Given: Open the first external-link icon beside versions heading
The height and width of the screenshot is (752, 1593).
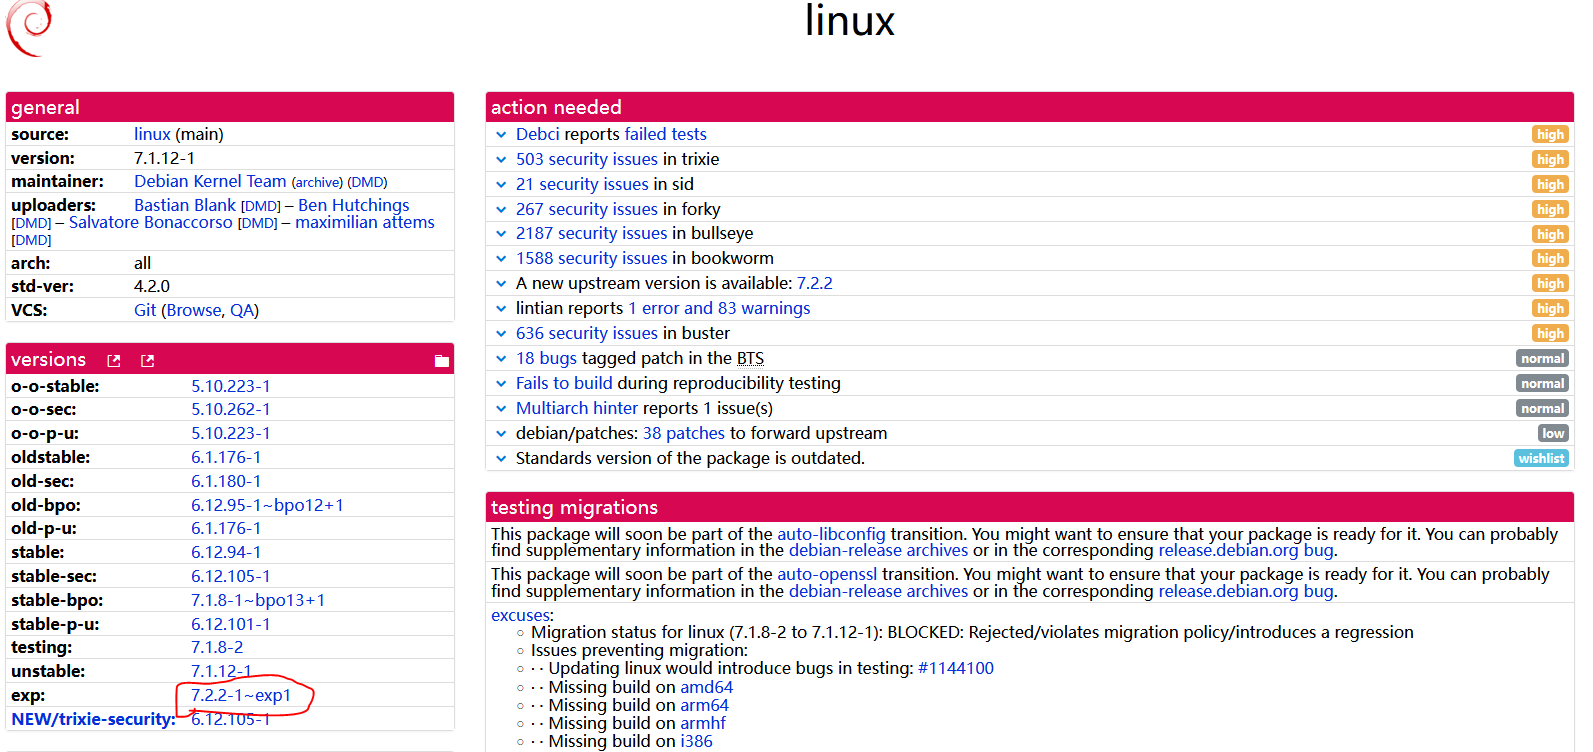Looking at the screenshot, I should click(114, 361).
